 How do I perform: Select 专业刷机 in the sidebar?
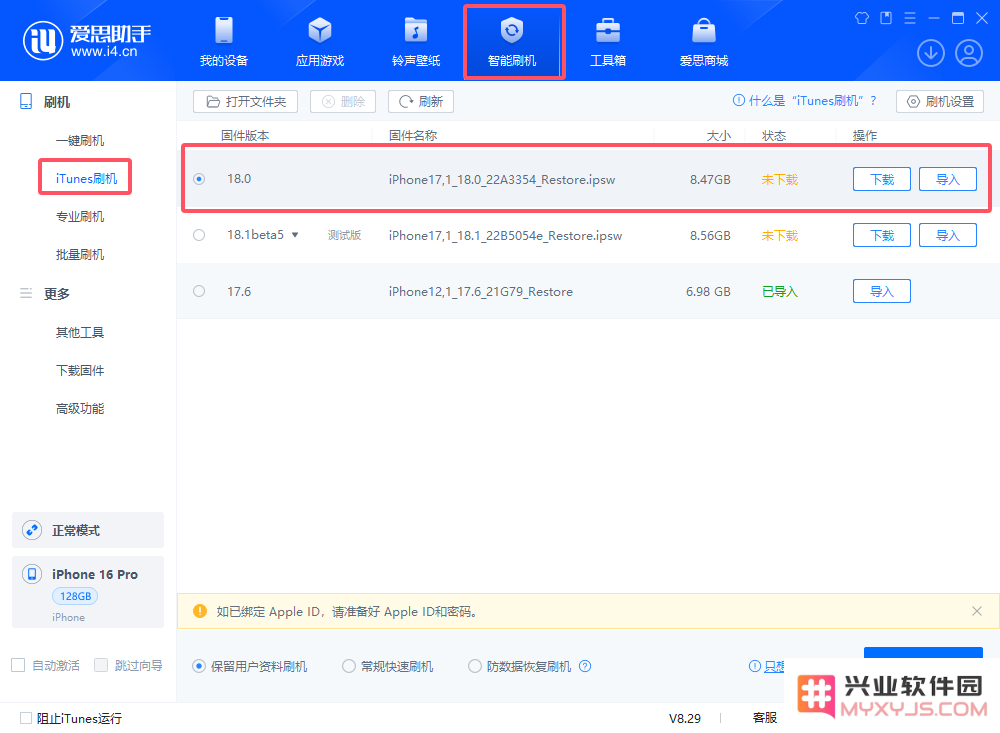coord(80,216)
